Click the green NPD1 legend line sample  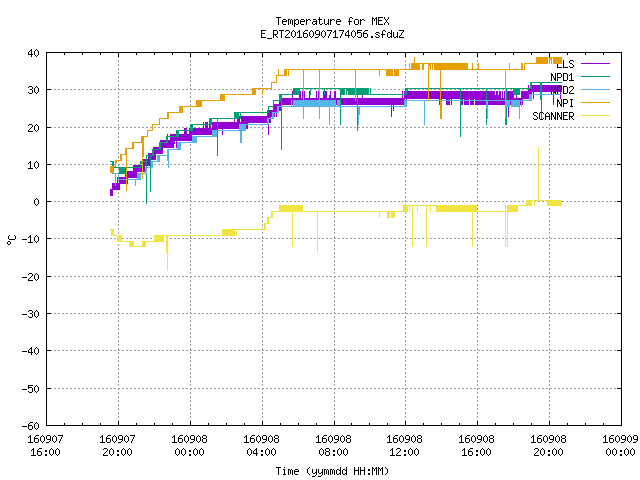pyautogui.click(x=595, y=76)
